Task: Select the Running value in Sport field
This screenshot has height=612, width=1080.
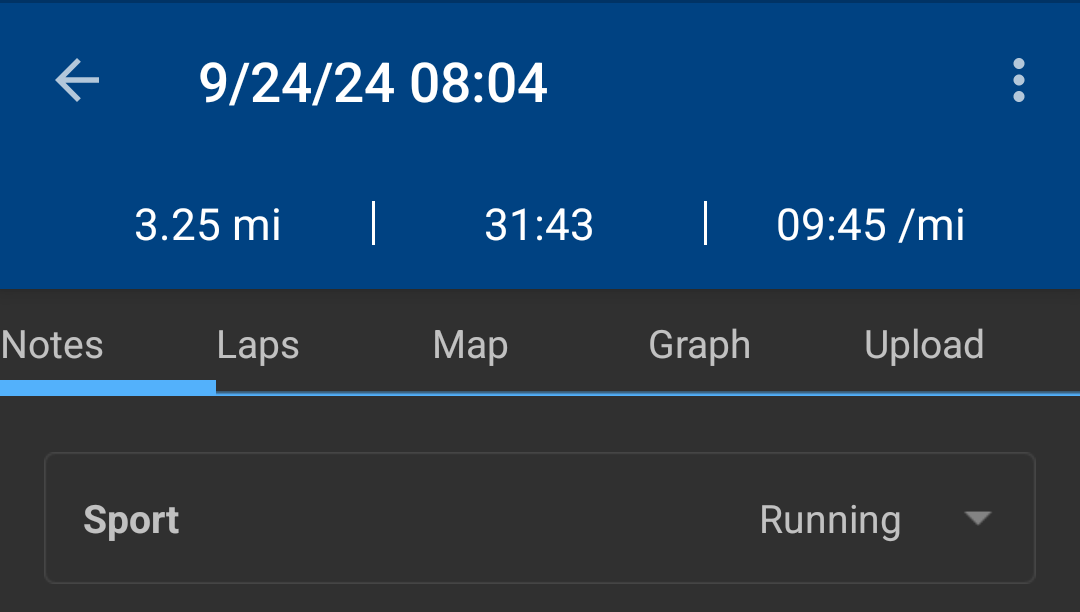Action: pyautogui.click(x=830, y=520)
